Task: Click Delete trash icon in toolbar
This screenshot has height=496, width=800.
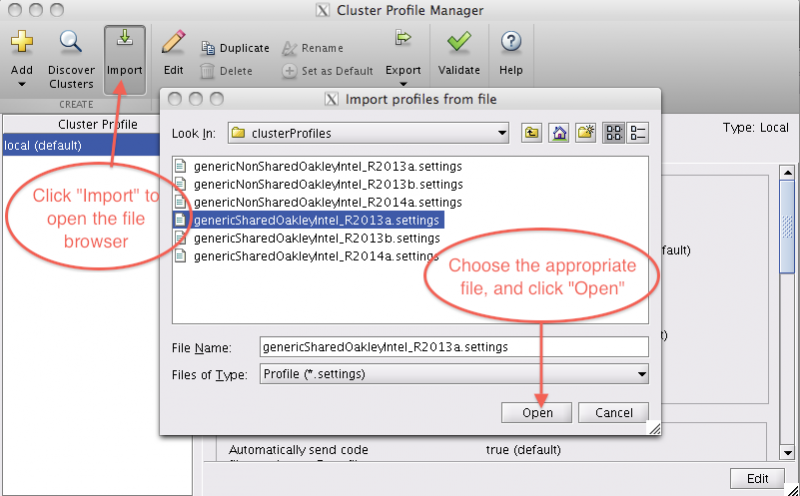Action: (207, 71)
